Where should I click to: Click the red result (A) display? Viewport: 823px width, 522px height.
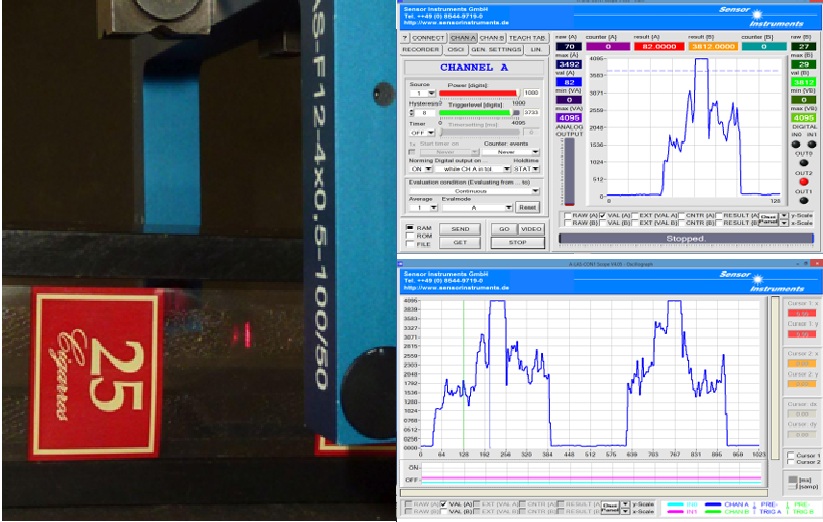[x=659, y=47]
